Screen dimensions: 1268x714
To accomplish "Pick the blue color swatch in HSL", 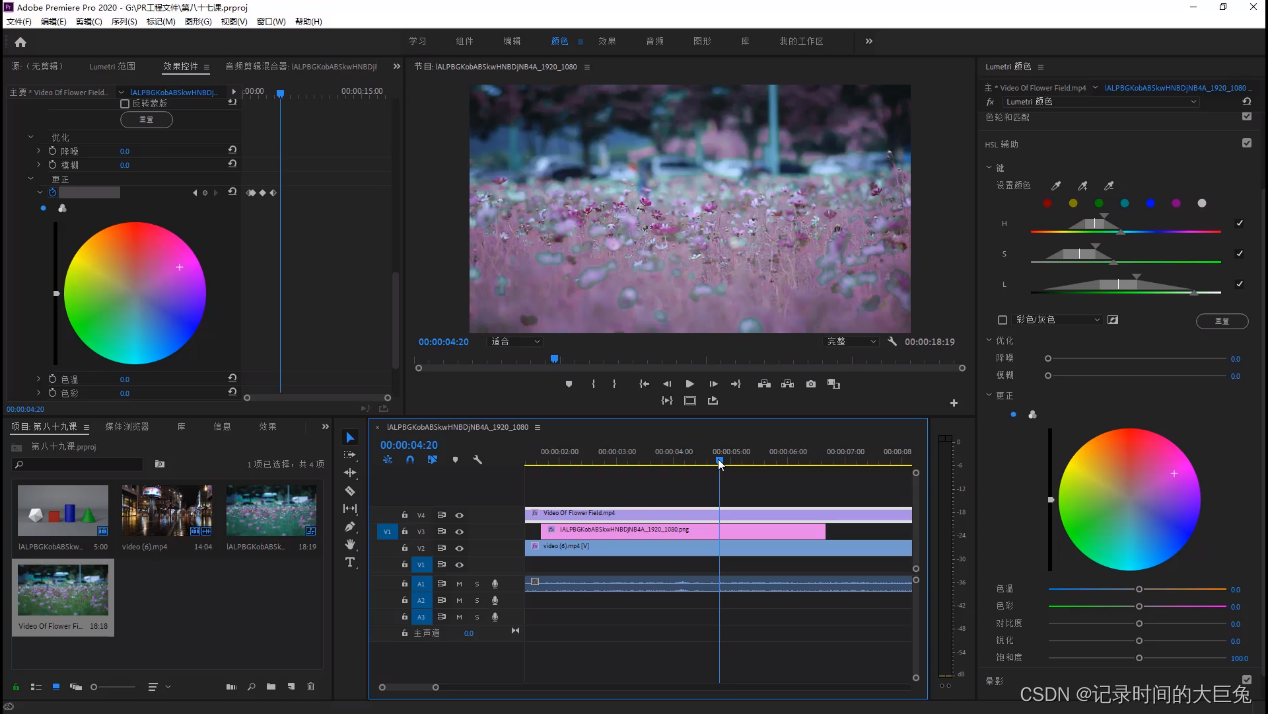I will click(x=1150, y=203).
